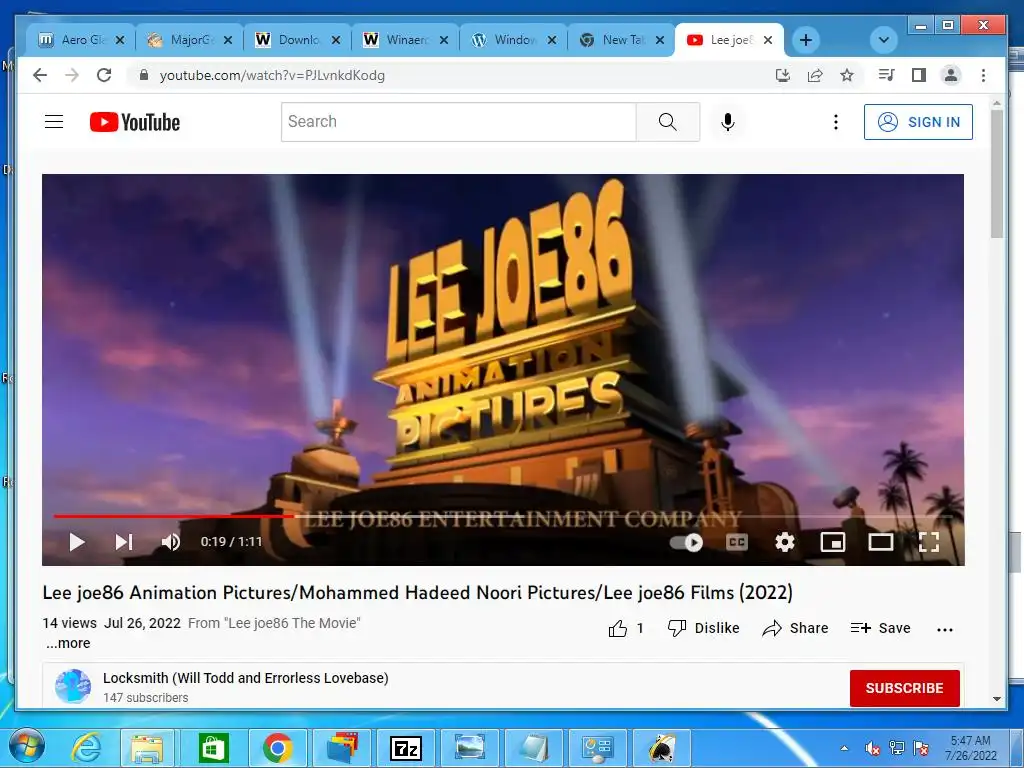Go back in browser history

pos(40,75)
